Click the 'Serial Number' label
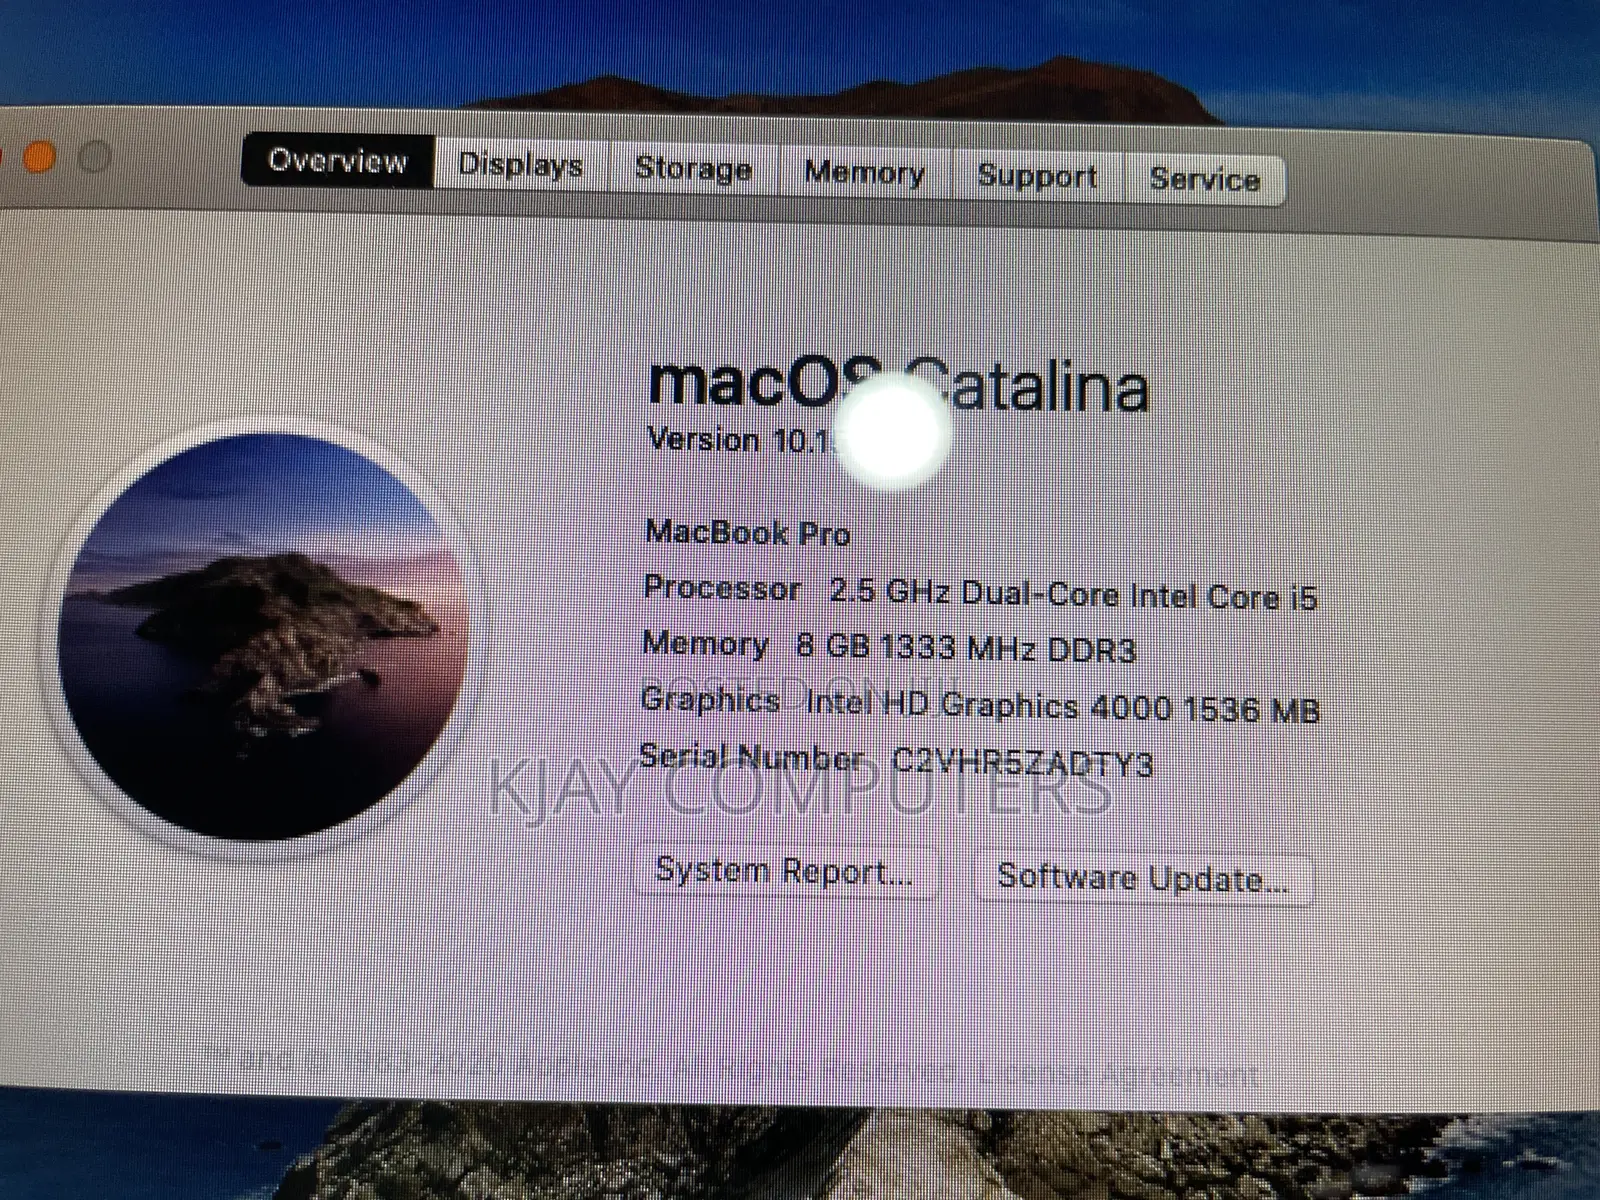Image resolution: width=1600 pixels, height=1200 pixels. (x=751, y=757)
